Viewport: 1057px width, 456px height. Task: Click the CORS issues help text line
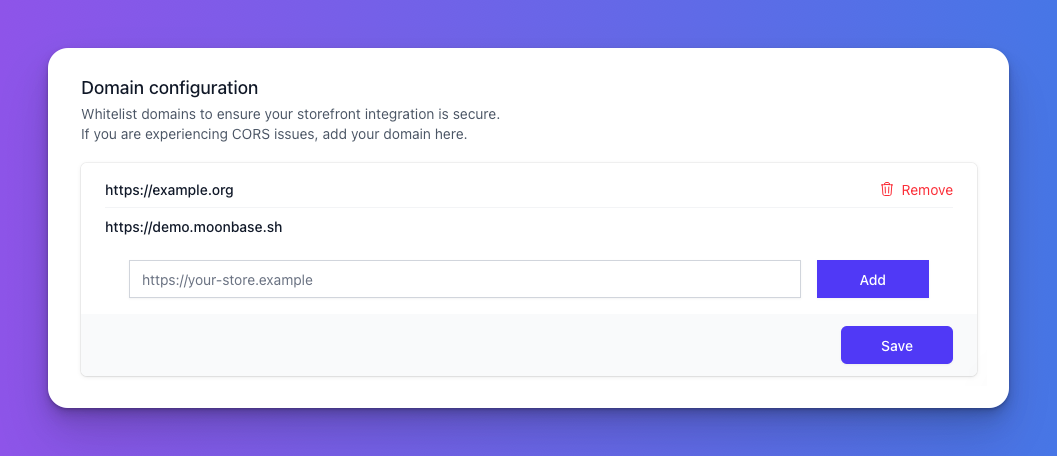pos(274,134)
